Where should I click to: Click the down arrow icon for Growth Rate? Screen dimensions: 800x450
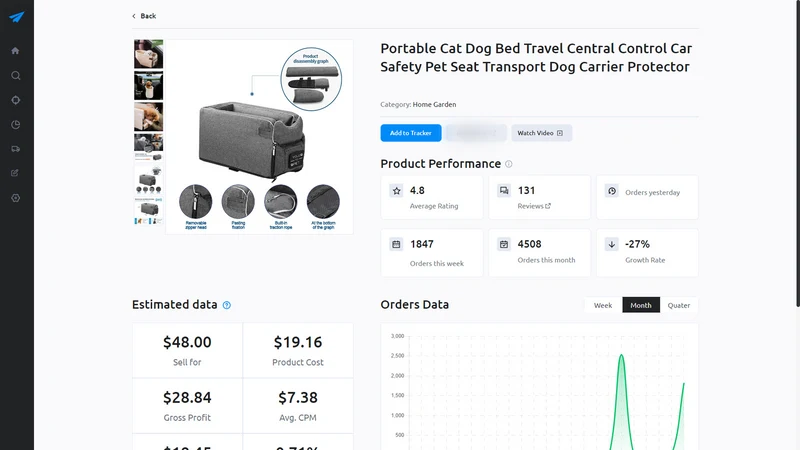[612, 244]
